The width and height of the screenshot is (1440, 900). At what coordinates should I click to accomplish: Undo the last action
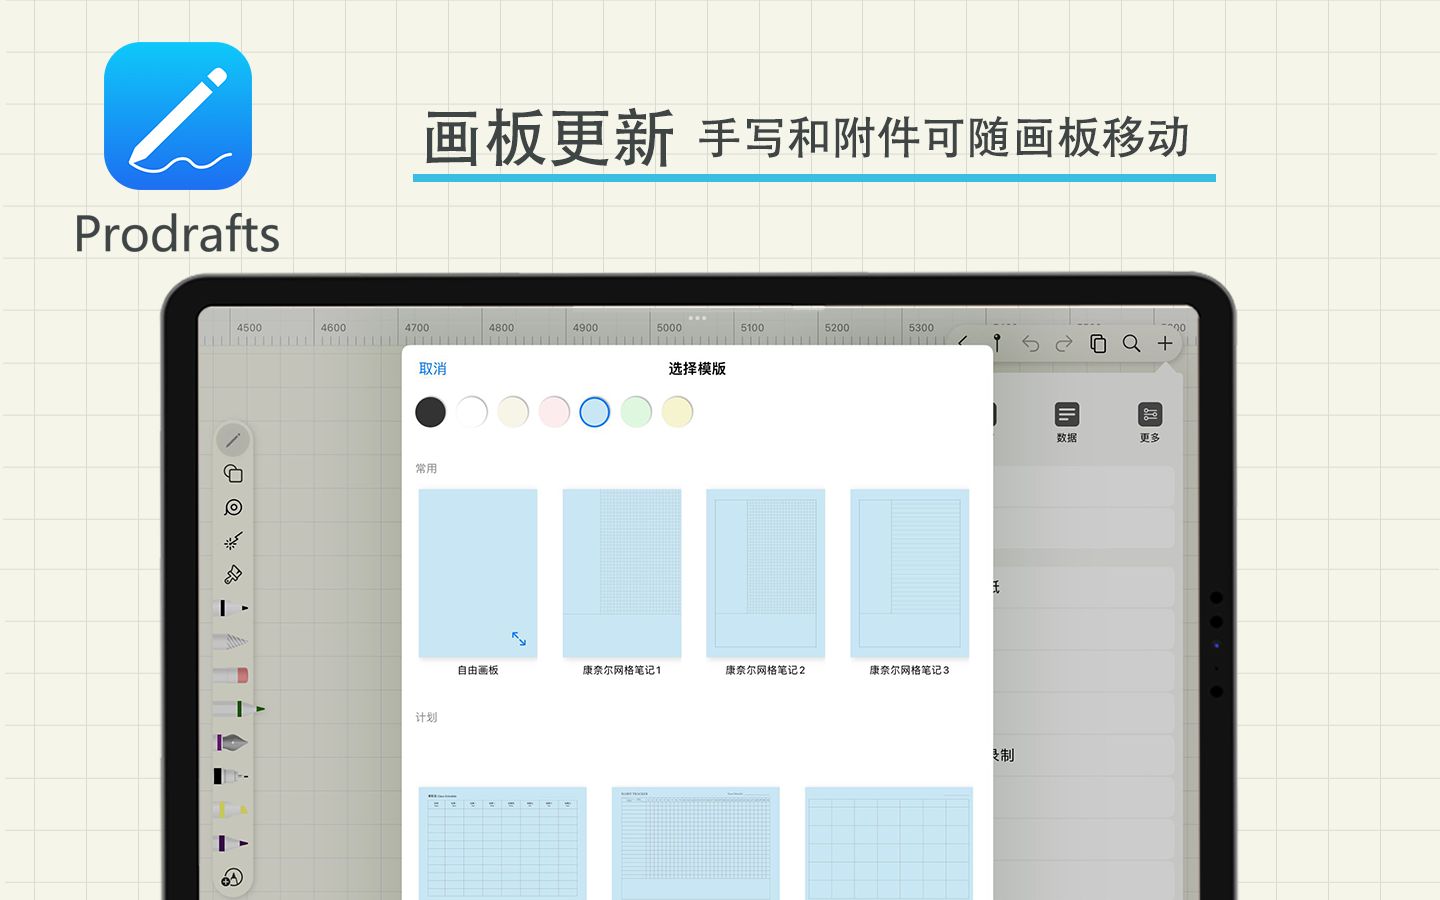(1030, 344)
